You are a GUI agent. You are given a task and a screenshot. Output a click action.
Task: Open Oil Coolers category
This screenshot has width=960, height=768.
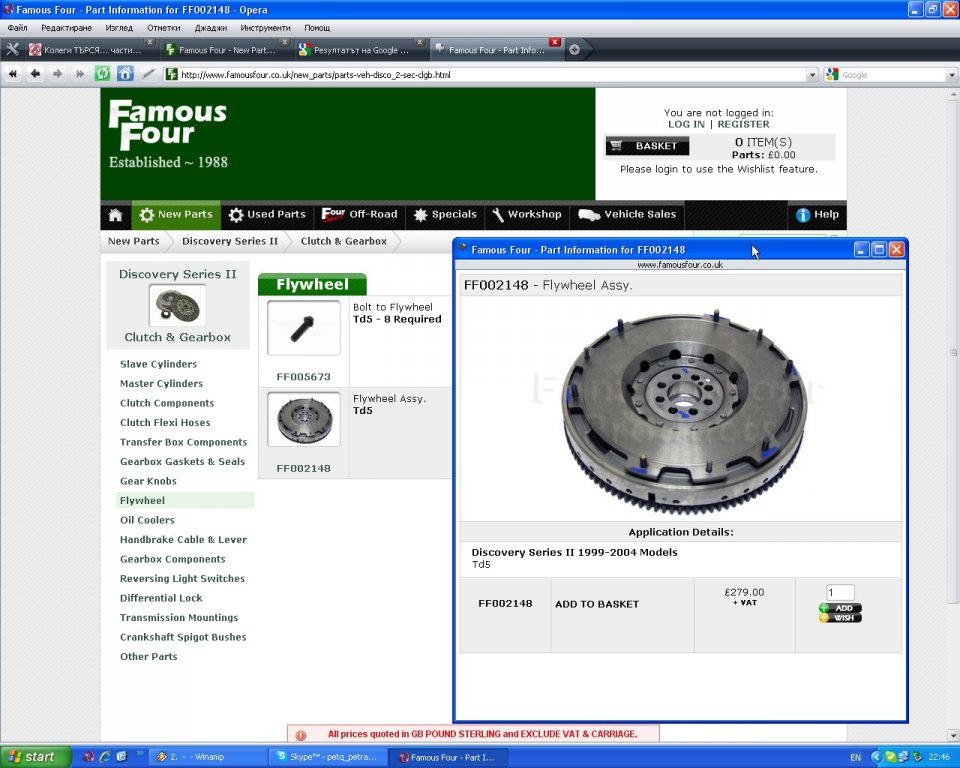147,520
